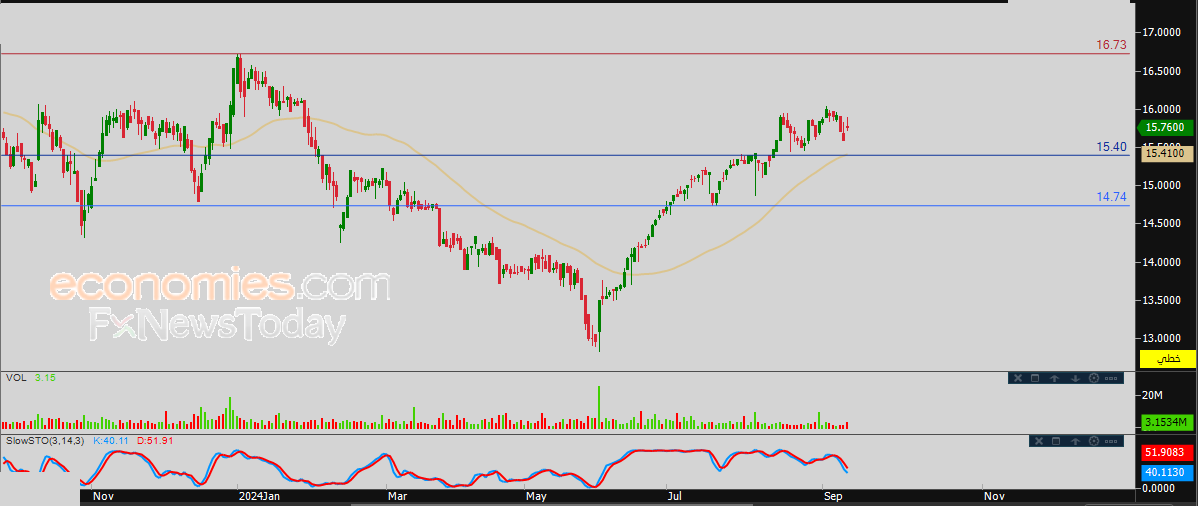Click the 17.0000 price axis label
The width and height of the screenshot is (1198, 506).
(x=1163, y=32)
